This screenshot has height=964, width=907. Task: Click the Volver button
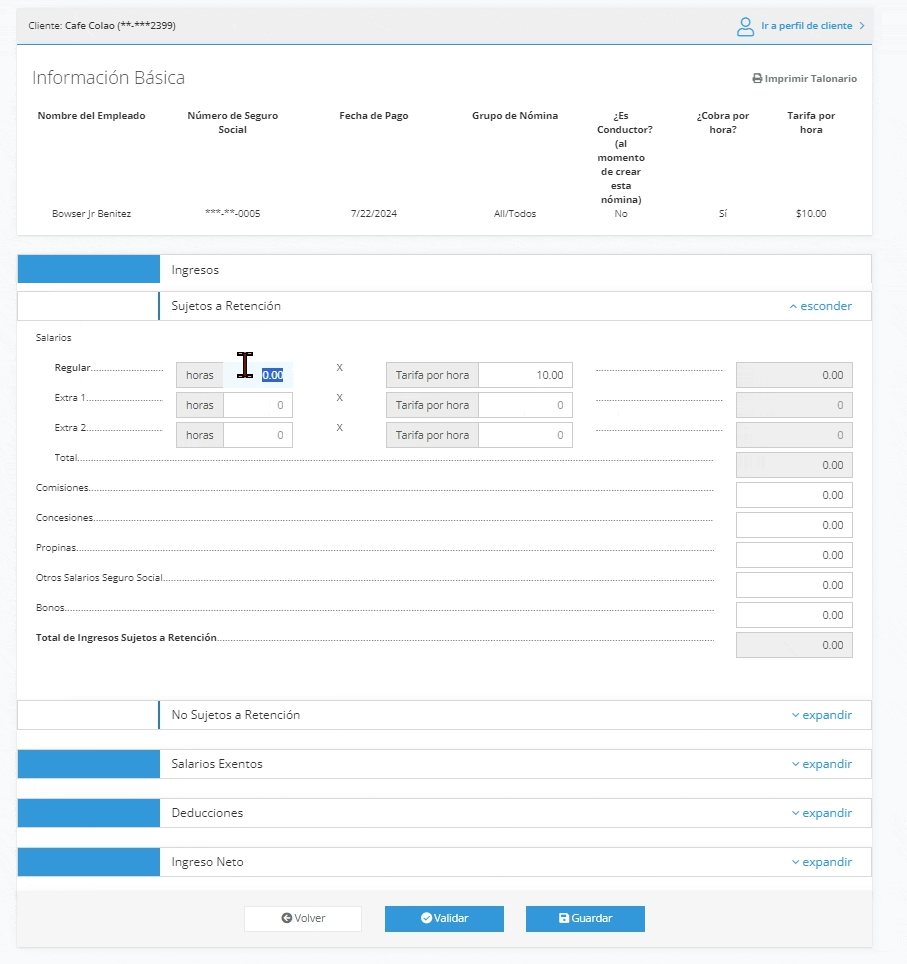click(x=303, y=919)
